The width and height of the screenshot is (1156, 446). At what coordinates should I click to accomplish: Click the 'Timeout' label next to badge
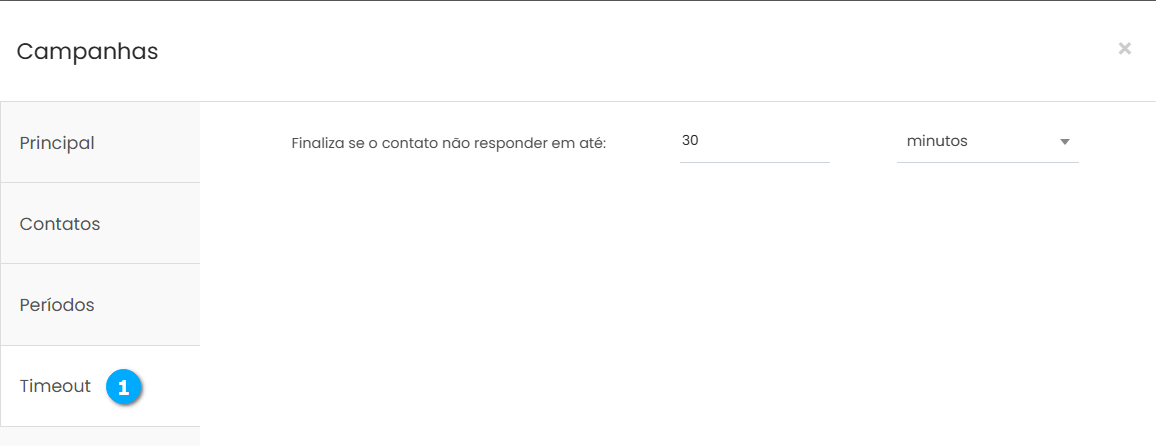click(55, 386)
